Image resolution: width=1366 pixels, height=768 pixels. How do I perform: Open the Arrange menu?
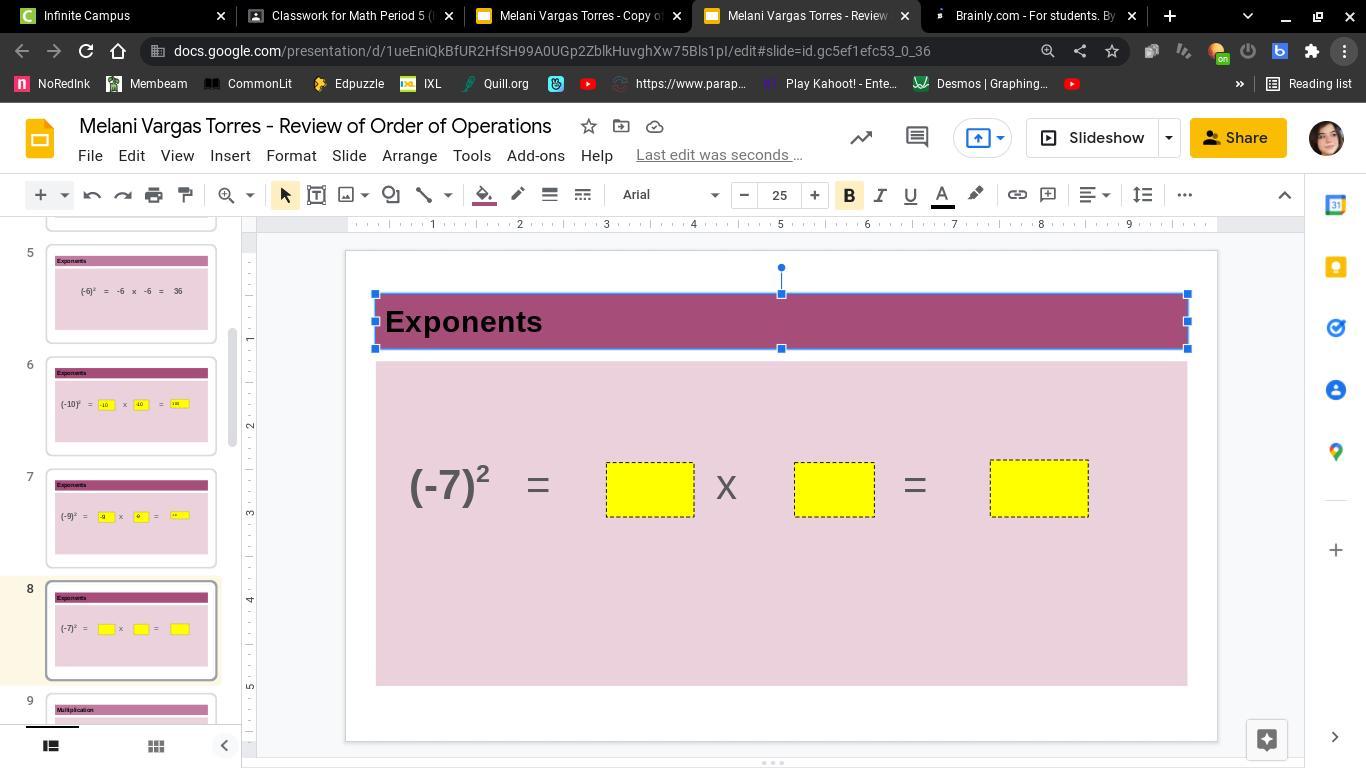(409, 156)
